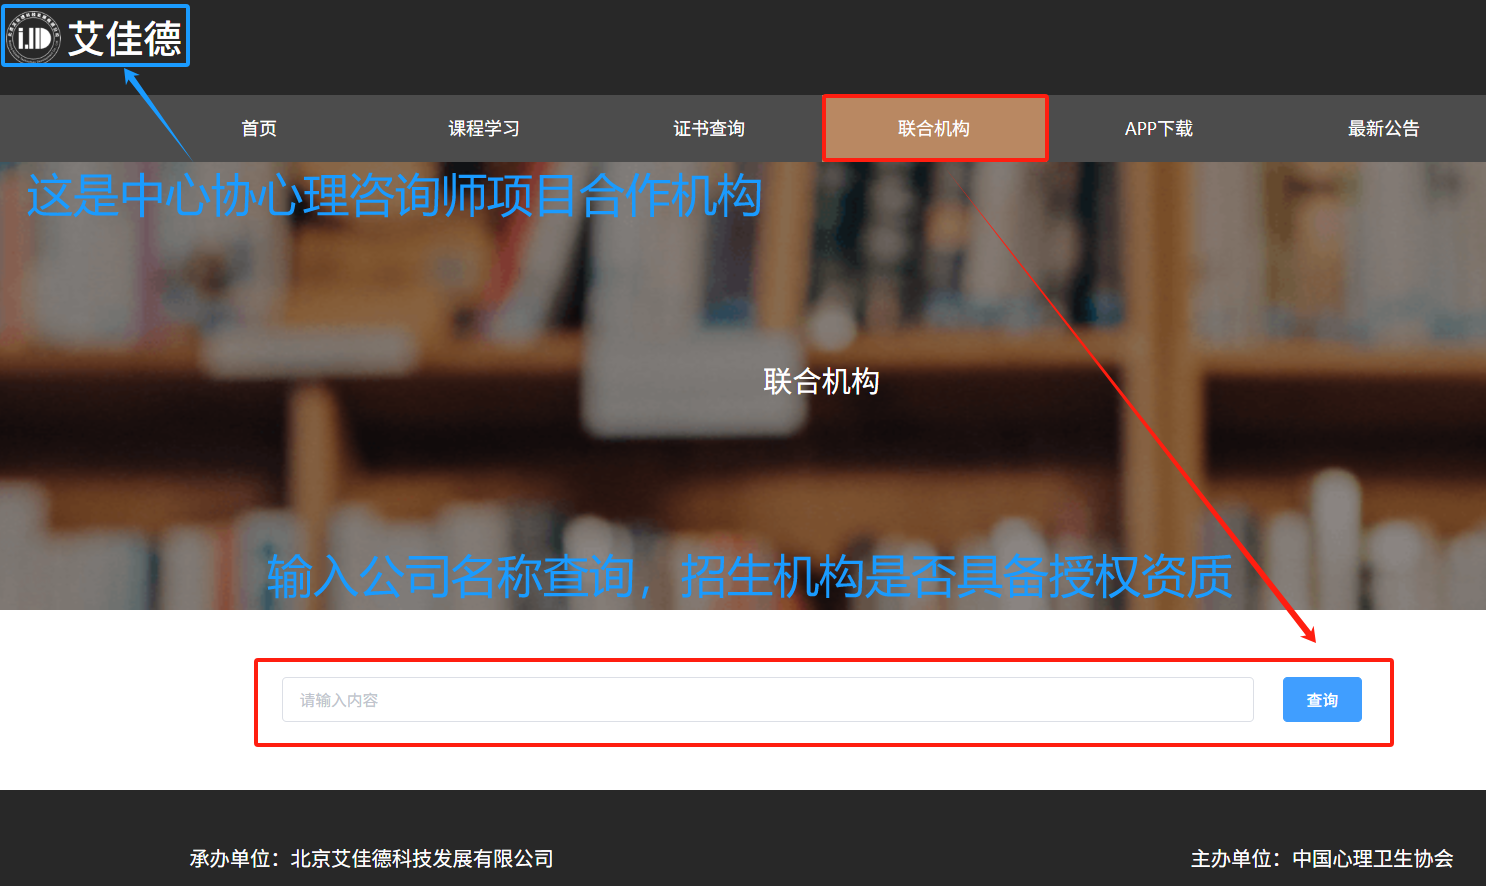Open the 证书查询 navigation item
The image size is (1486, 886).
pos(709,128)
